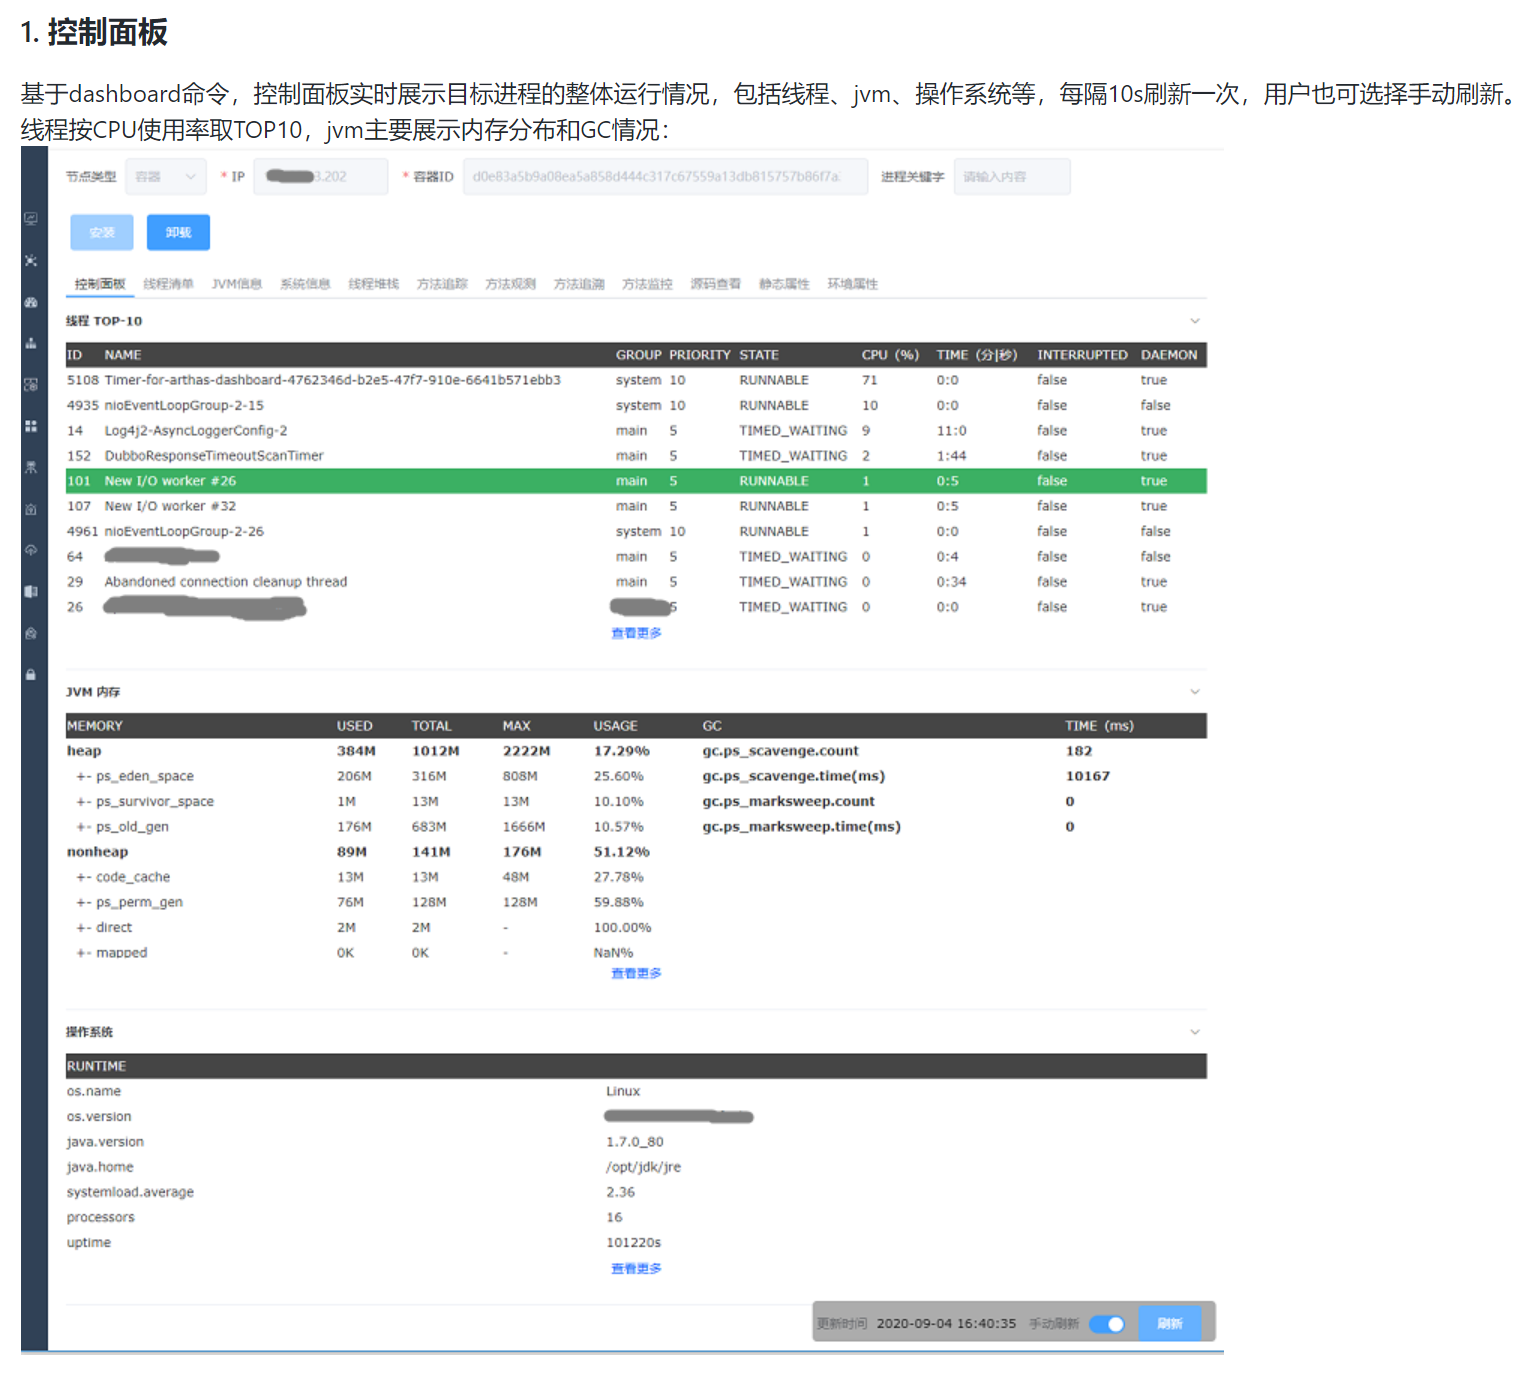This screenshot has width=1534, height=1373.
Task: Click the DAEMON column header
Action: pyautogui.click(x=1168, y=355)
